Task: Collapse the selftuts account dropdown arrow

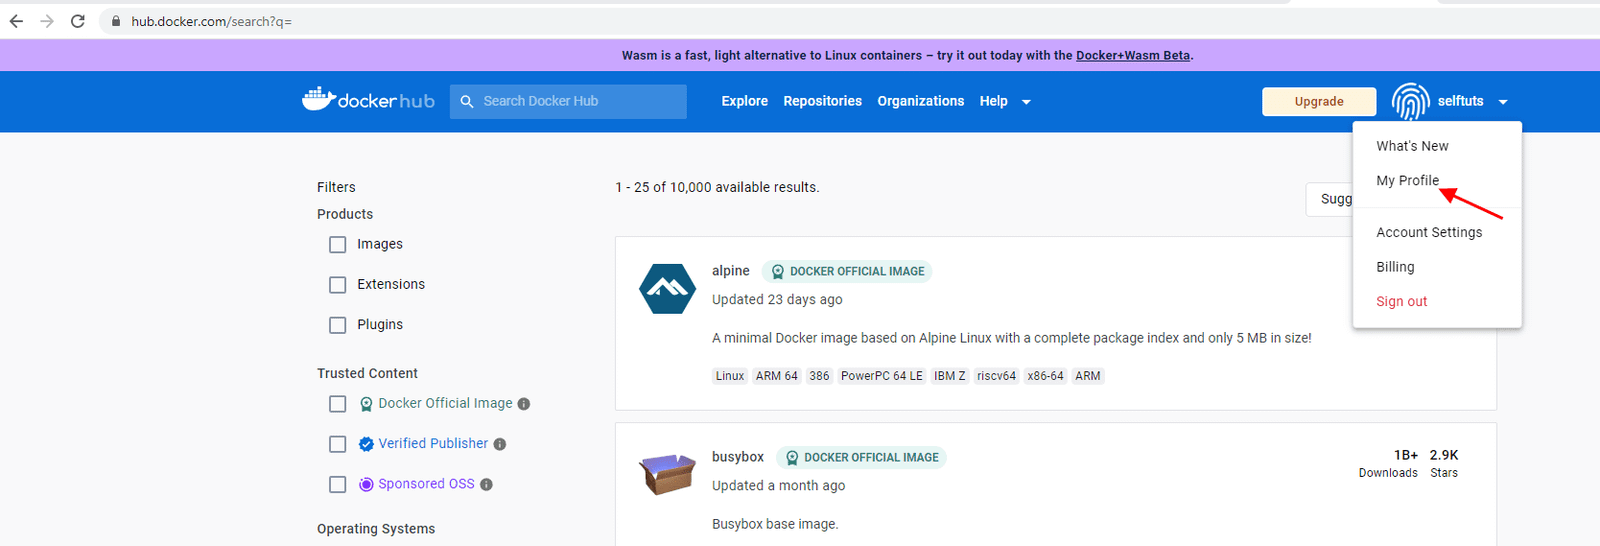Action: click(x=1503, y=102)
